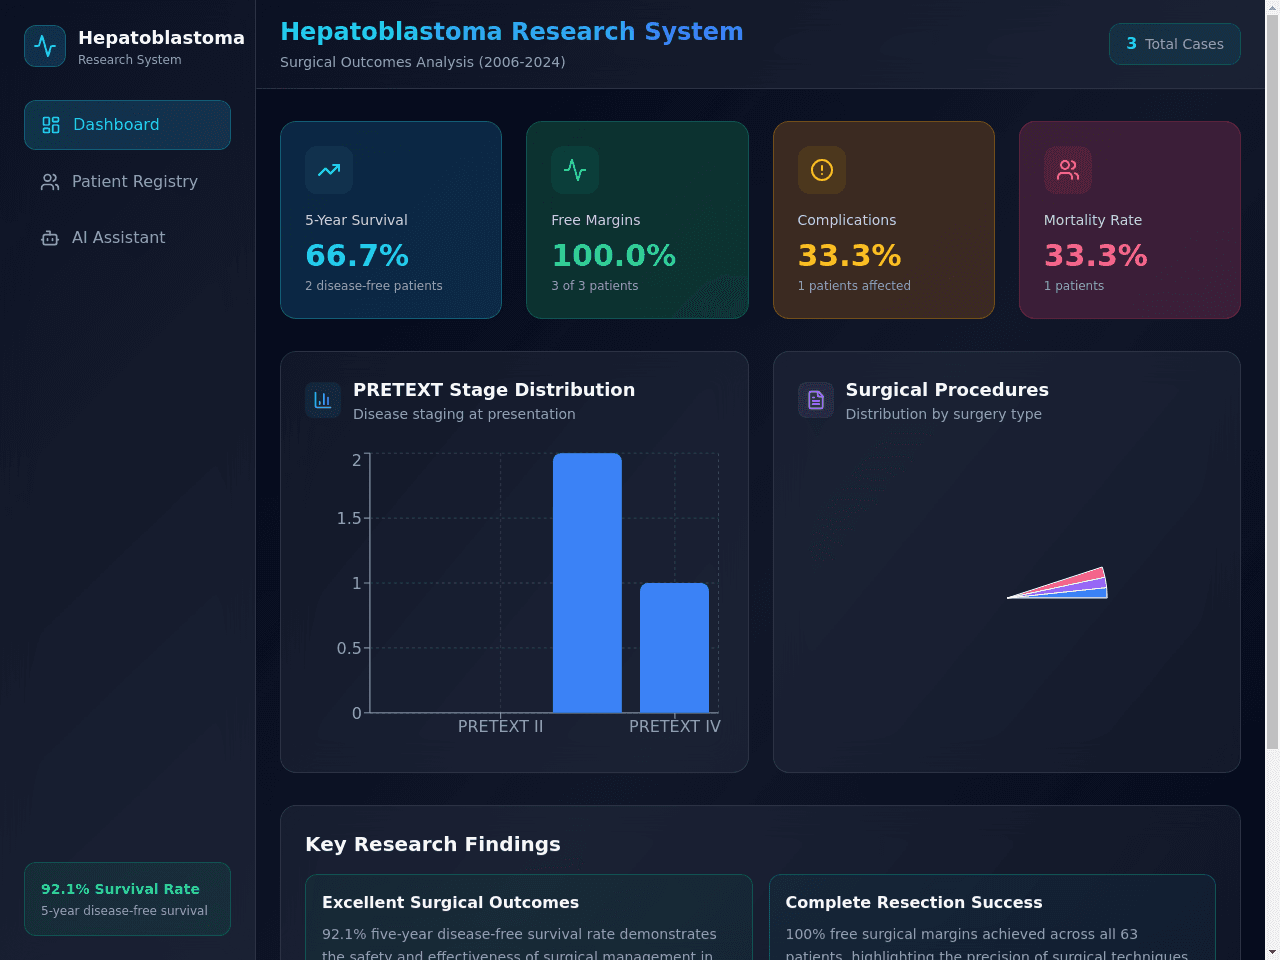Click the PRETEXT II axis label
1280x960 pixels.
click(x=500, y=727)
